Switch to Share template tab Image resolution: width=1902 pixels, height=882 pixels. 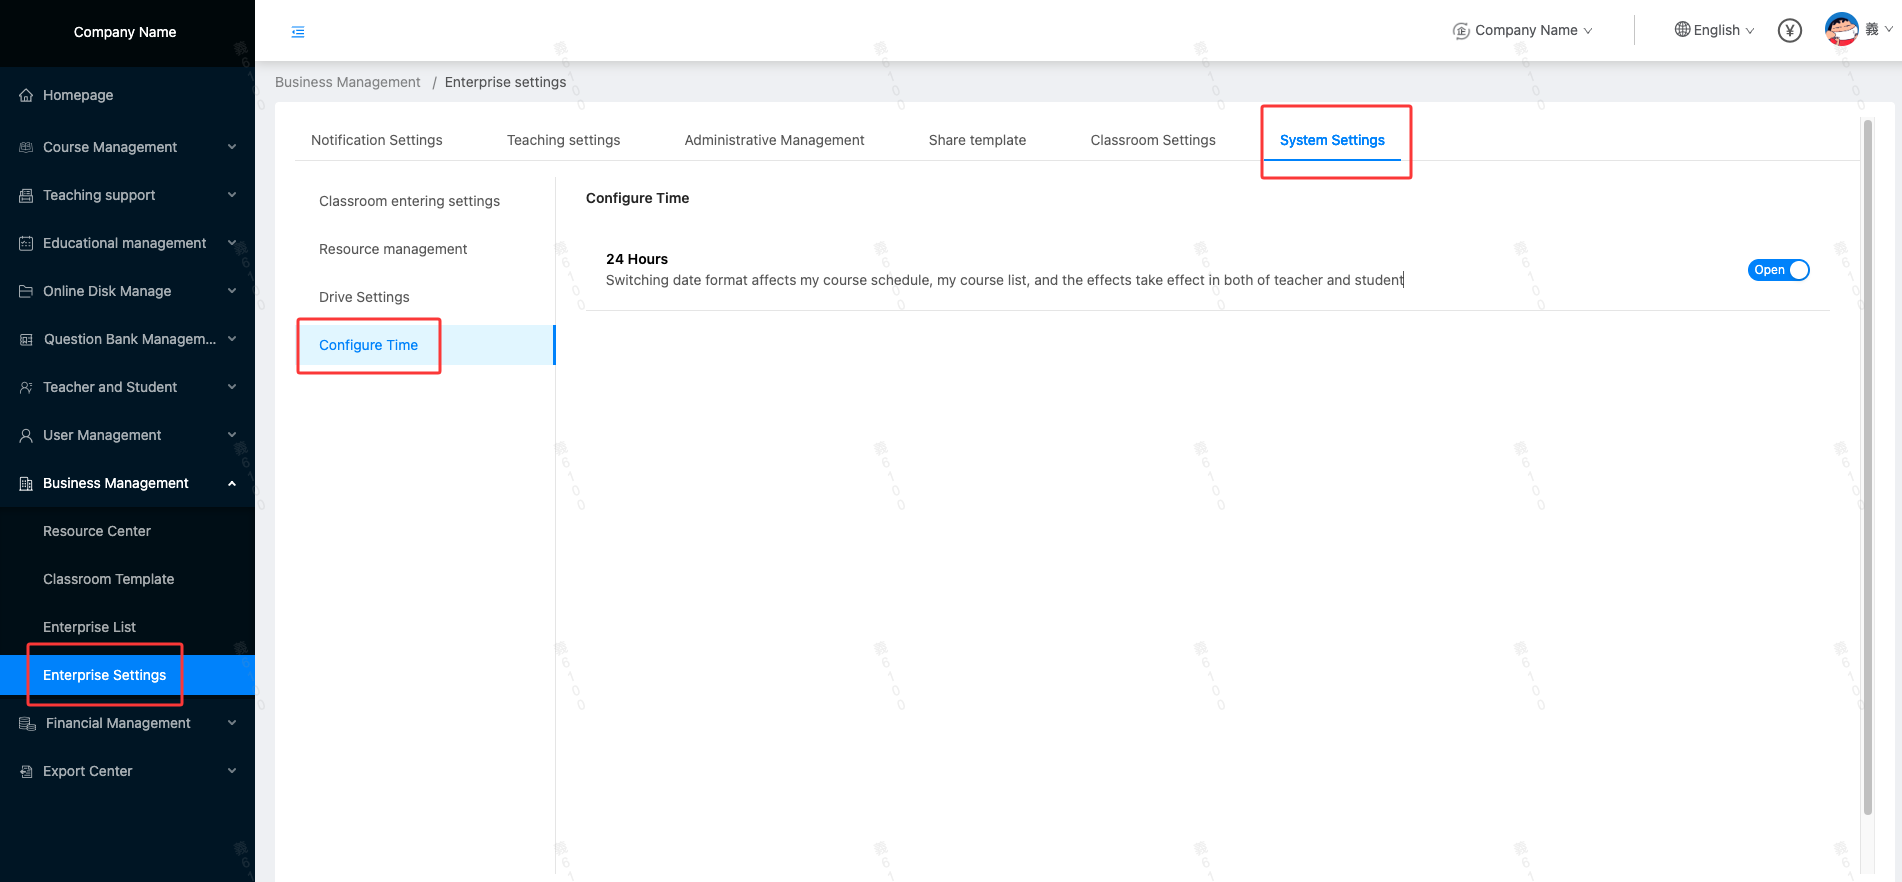point(977,140)
